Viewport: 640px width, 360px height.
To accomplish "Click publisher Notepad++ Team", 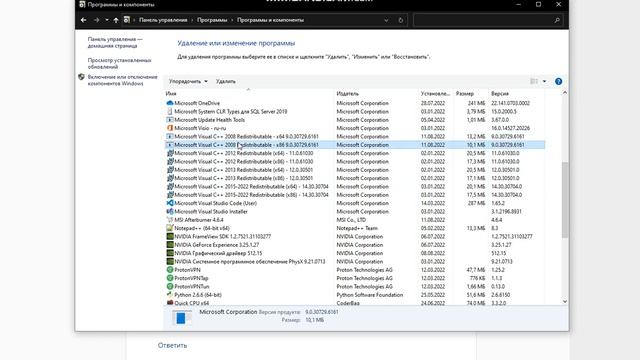I will (x=357, y=228).
